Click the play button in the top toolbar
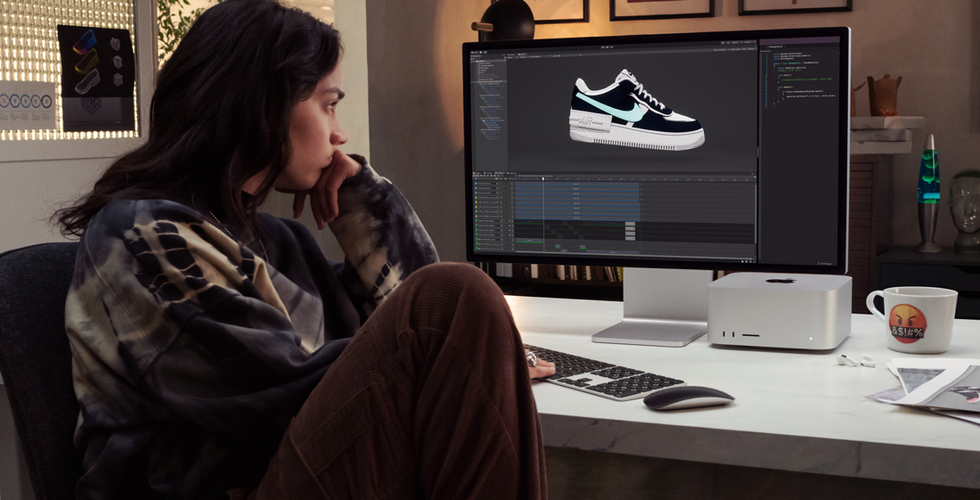The image size is (980, 500). 603,47
